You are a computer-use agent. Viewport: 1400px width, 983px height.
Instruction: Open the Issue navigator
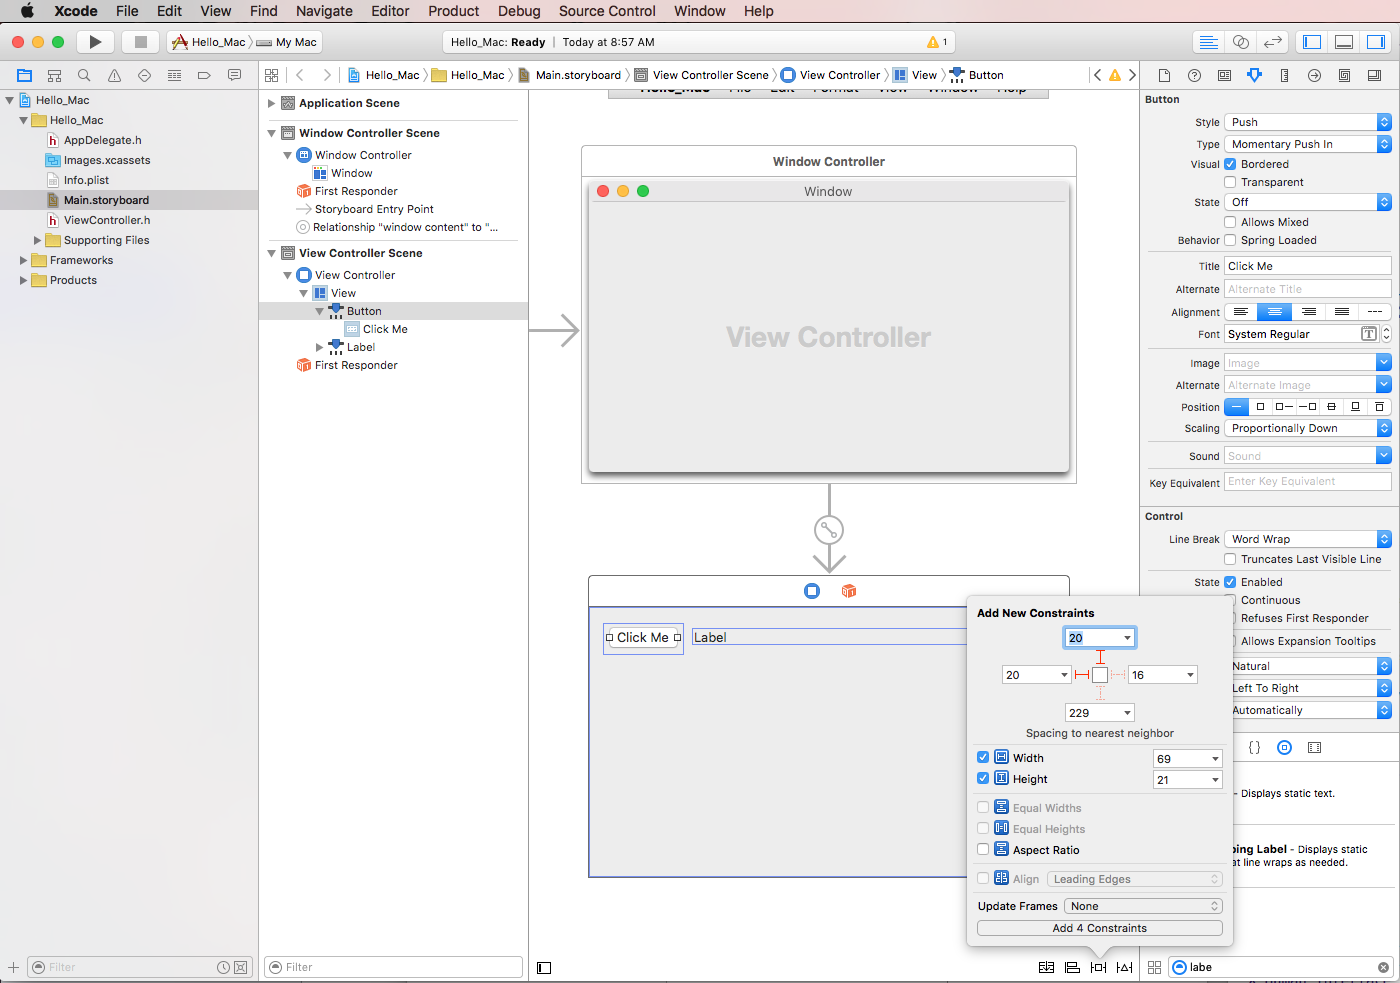(114, 75)
